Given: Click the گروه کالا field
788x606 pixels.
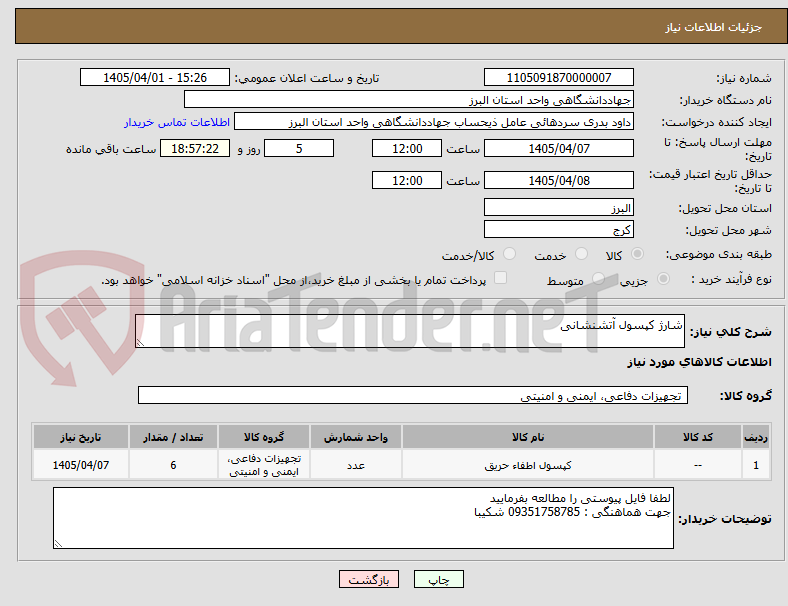Looking at the screenshot, I should [413, 395].
